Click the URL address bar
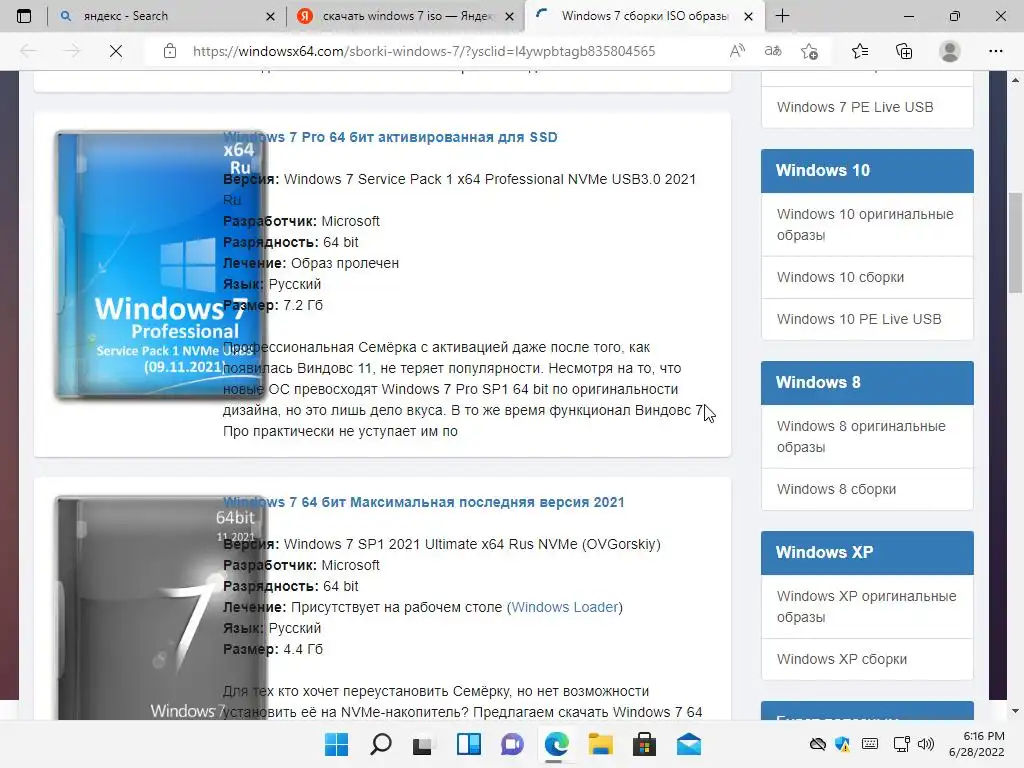This screenshot has width=1024, height=768. click(x=424, y=51)
